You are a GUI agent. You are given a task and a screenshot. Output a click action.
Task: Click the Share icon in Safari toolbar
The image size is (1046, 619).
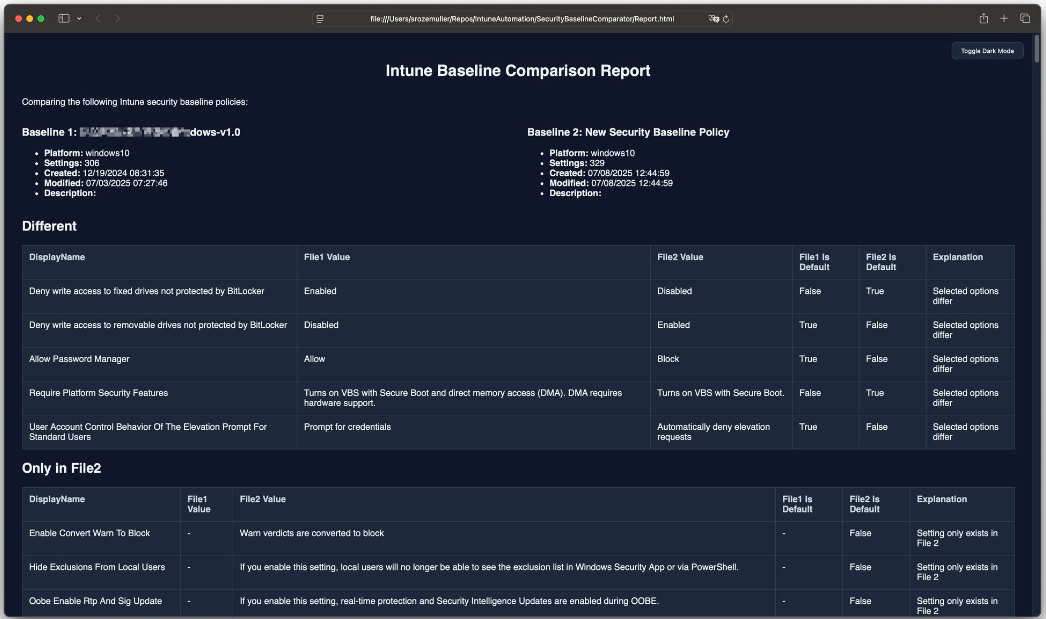984,18
